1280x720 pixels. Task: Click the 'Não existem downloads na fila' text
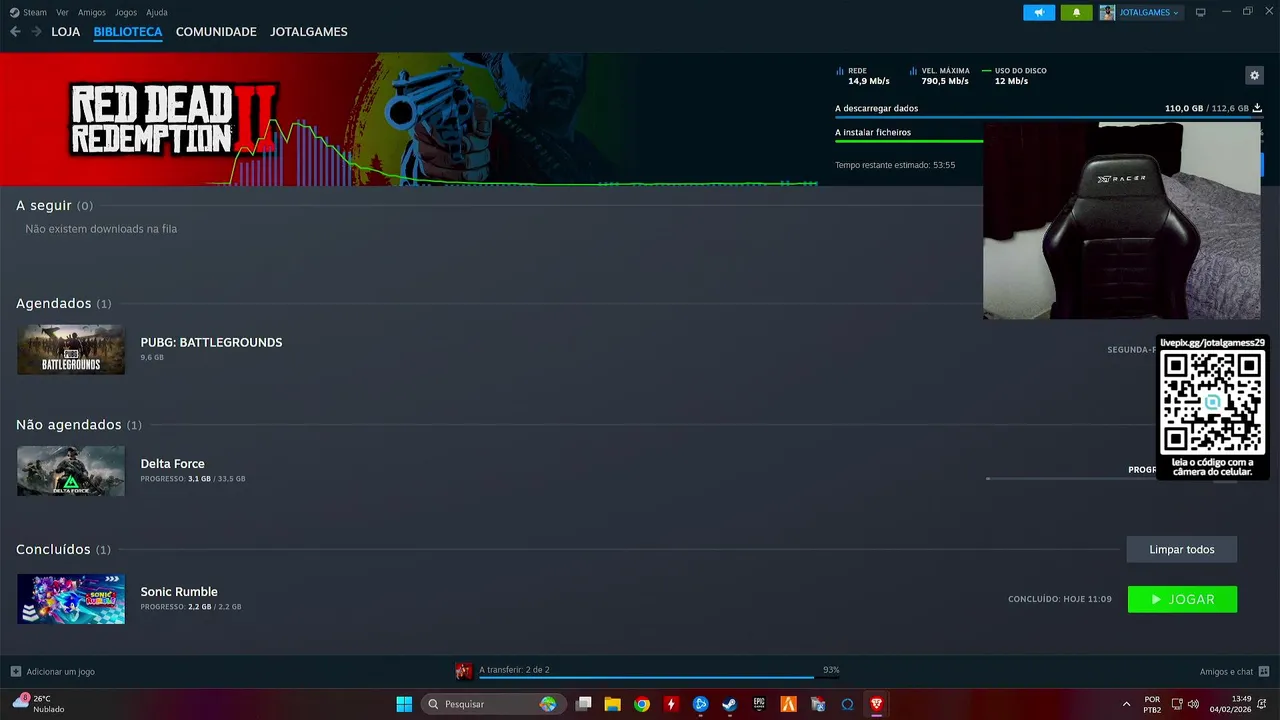101,229
